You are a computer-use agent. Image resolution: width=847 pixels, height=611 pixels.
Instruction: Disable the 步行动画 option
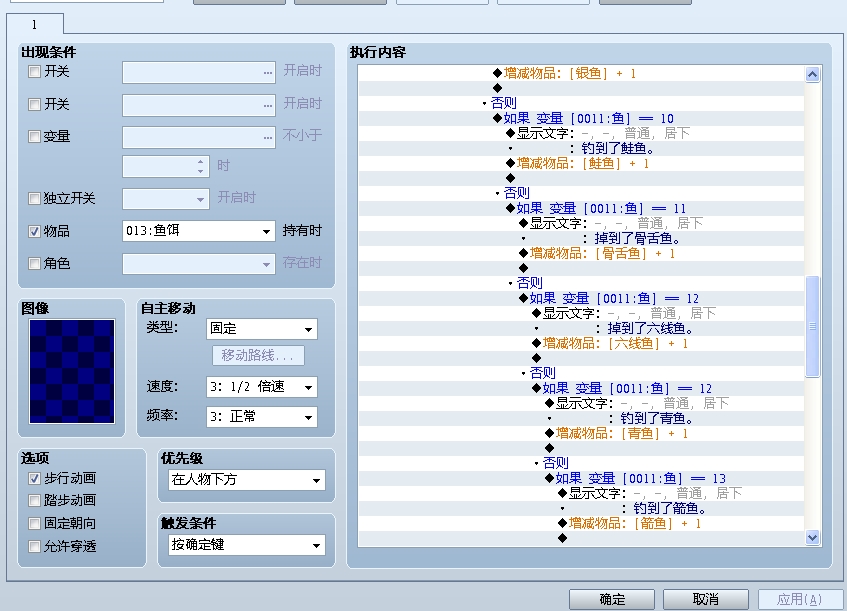tap(35, 479)
